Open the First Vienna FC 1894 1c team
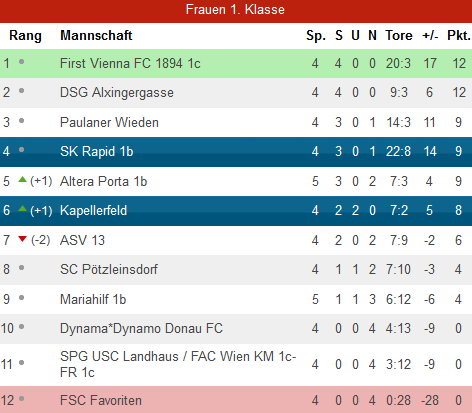 pos(130,63)
